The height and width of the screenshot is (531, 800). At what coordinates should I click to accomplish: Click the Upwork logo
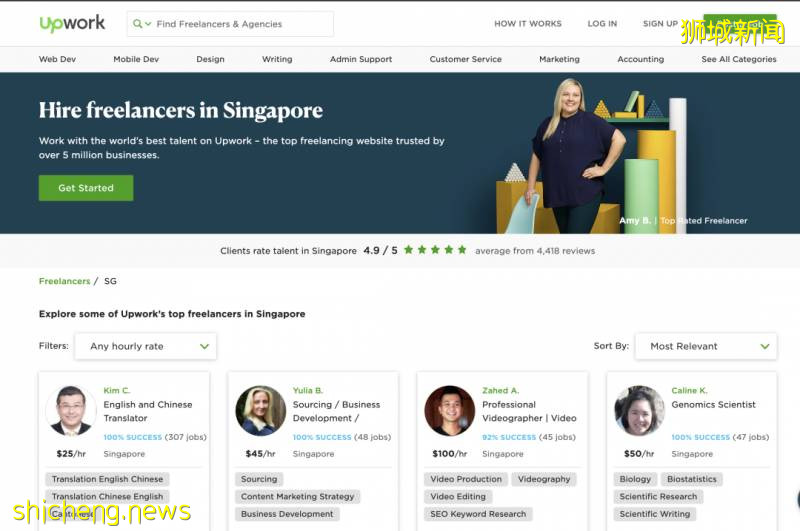[x=72, y=24]
